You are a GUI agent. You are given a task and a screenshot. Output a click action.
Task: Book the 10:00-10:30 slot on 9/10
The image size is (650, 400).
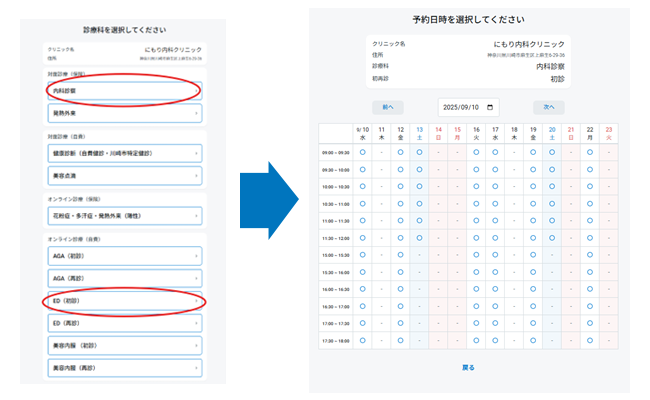tap(363, 187)
